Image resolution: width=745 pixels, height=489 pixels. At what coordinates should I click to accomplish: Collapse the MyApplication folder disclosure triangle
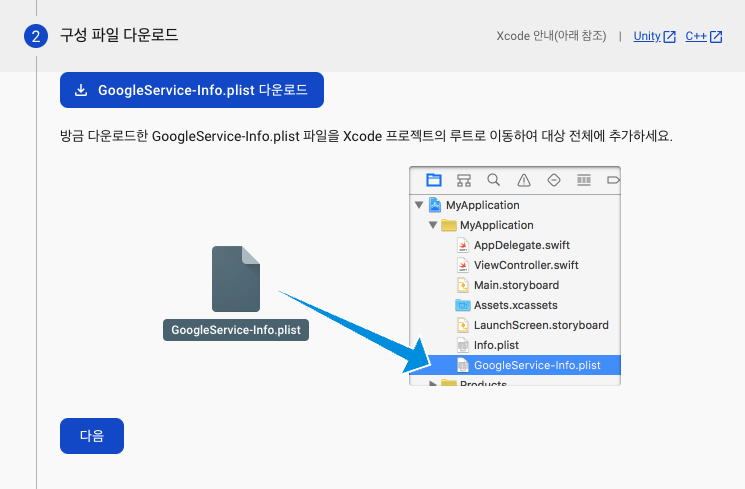(433, 225)
